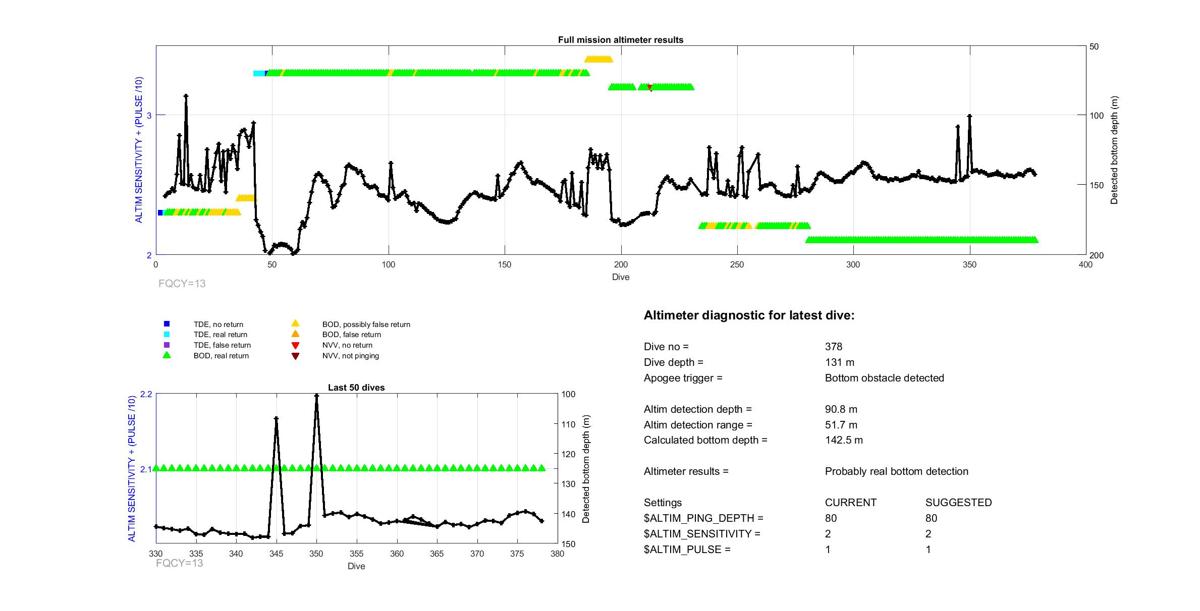The height and width of the screenshot is (611, 1200).
Task: Select the 'TDE, real return' legend label
Action: pyautogui.click(x=220, y=335)
